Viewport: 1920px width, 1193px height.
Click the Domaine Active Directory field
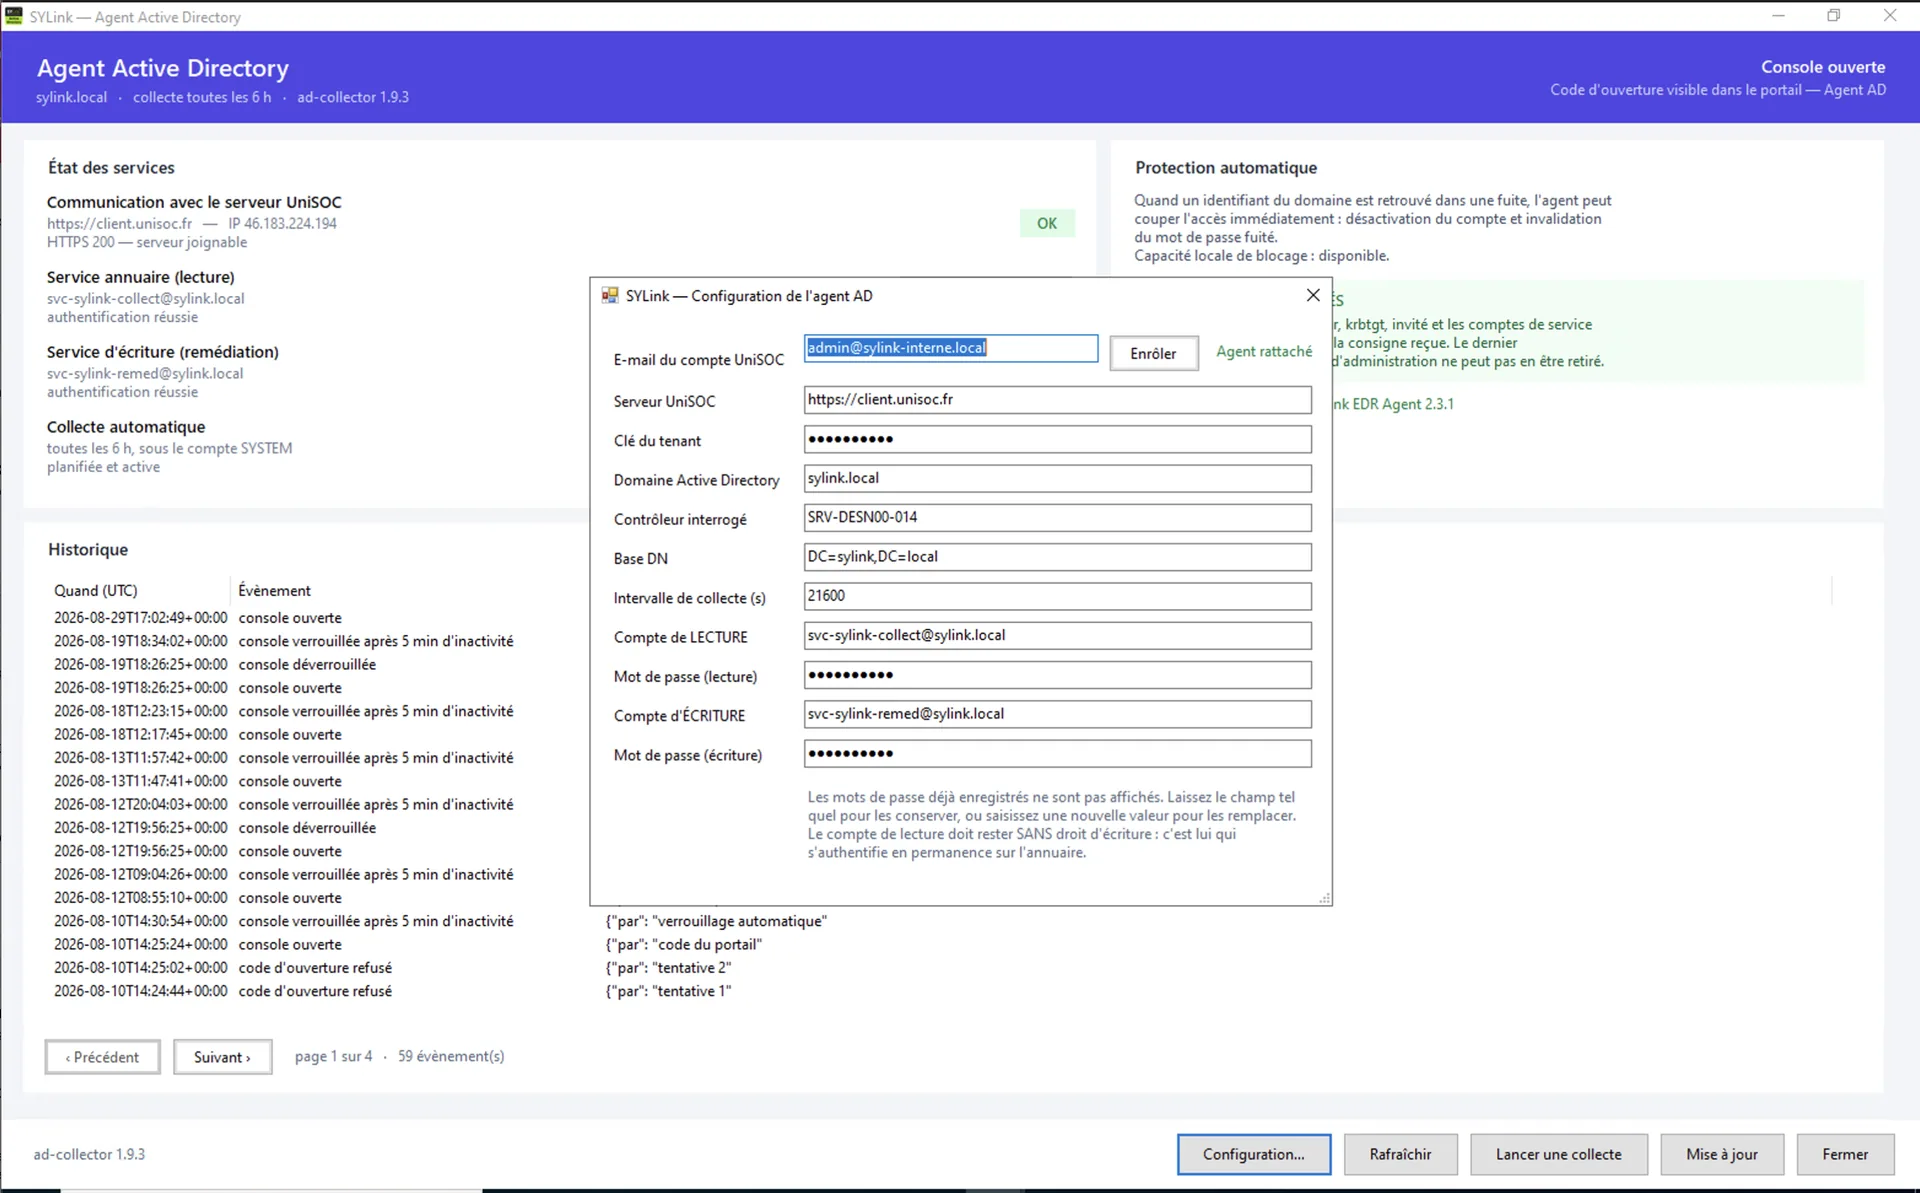click(1057, 478)
